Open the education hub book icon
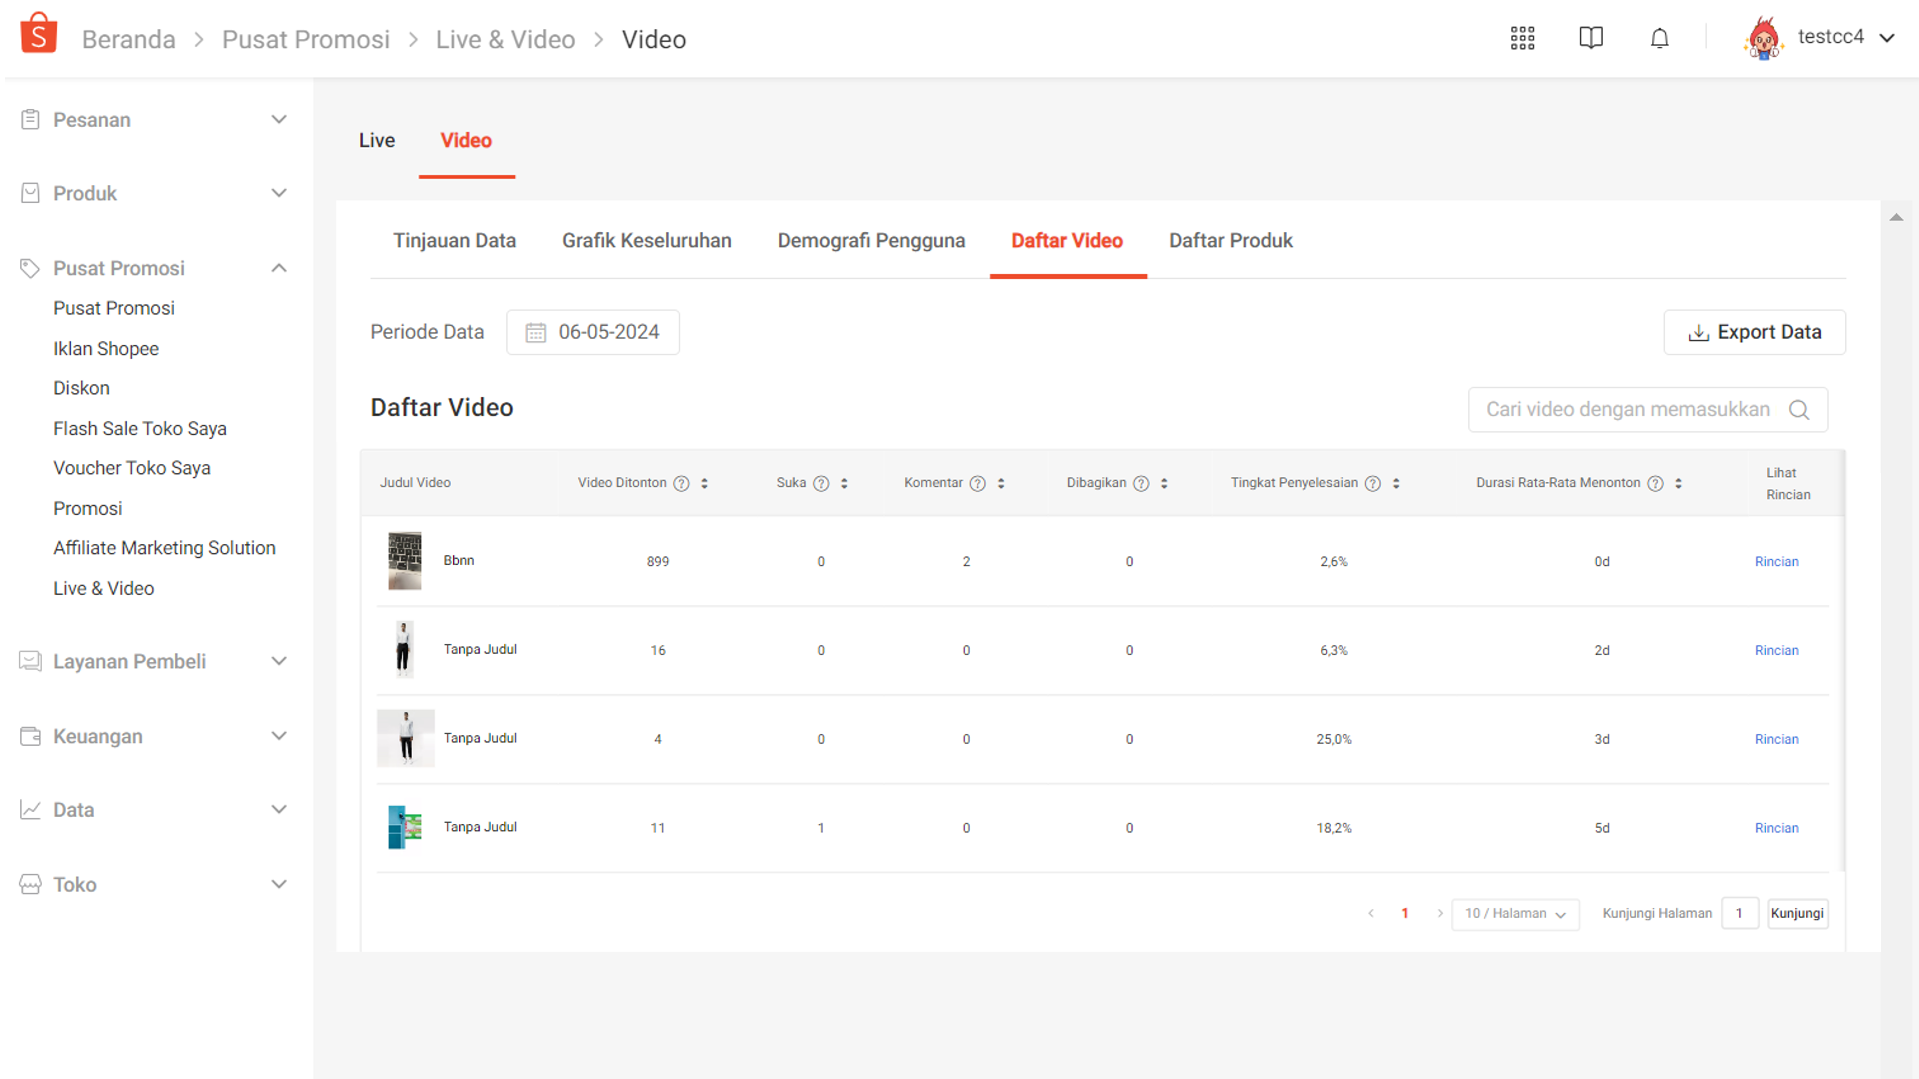 click(1591, 37)
